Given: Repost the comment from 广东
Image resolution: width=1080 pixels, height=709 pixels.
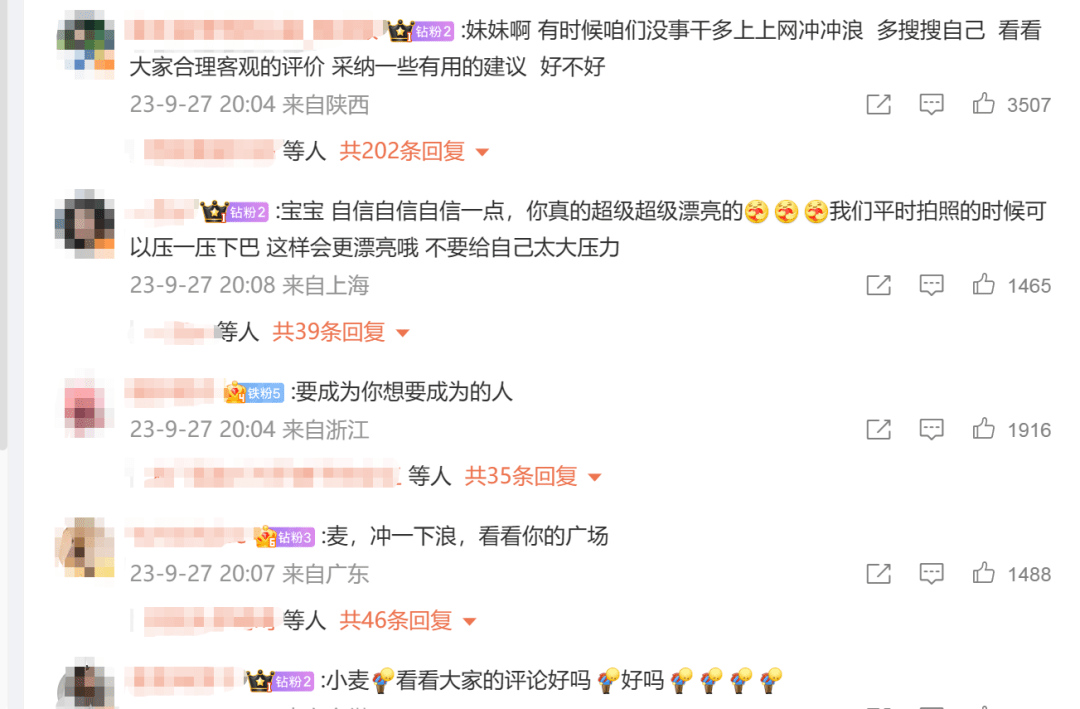Looking at the screenshot, I should (x=878, y=573).
